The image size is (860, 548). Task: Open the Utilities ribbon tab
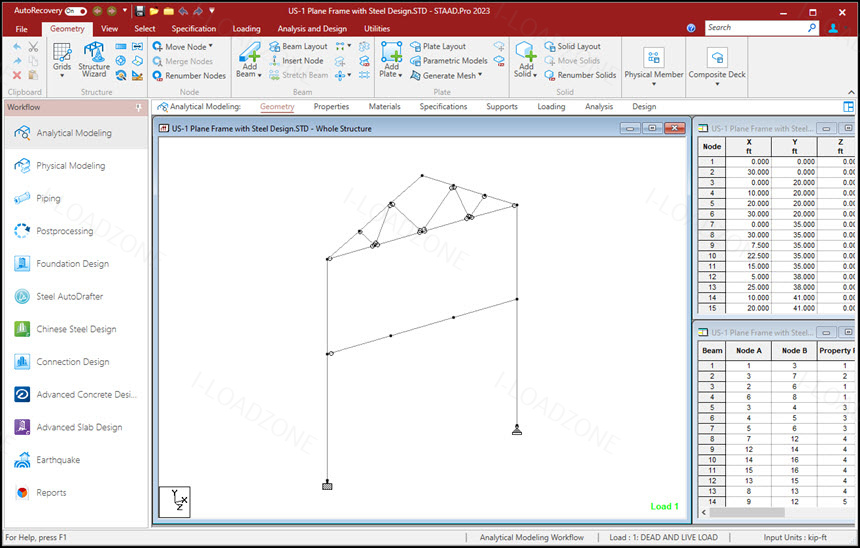tap(377, 29)
